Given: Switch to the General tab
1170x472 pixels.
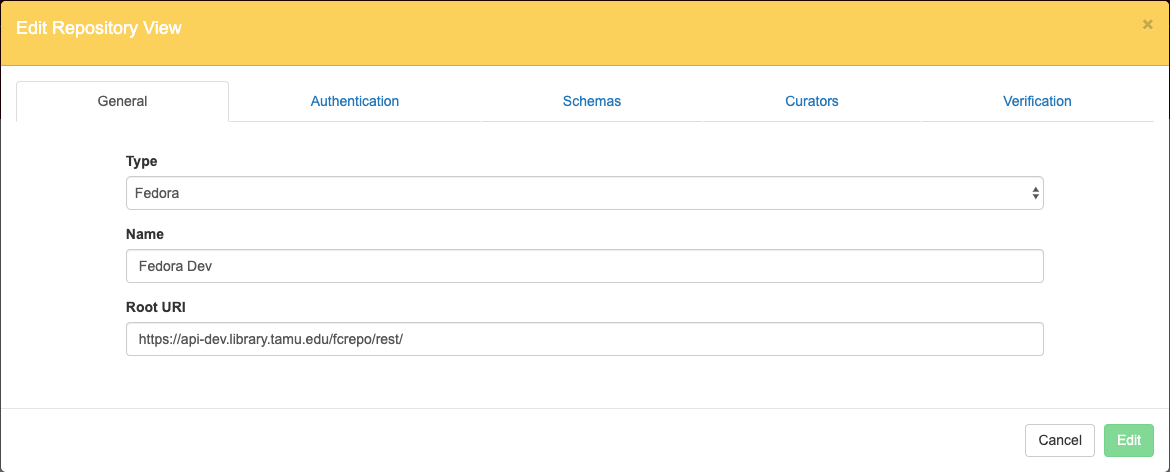Looking at the screenshot, I should click(122, 101).
